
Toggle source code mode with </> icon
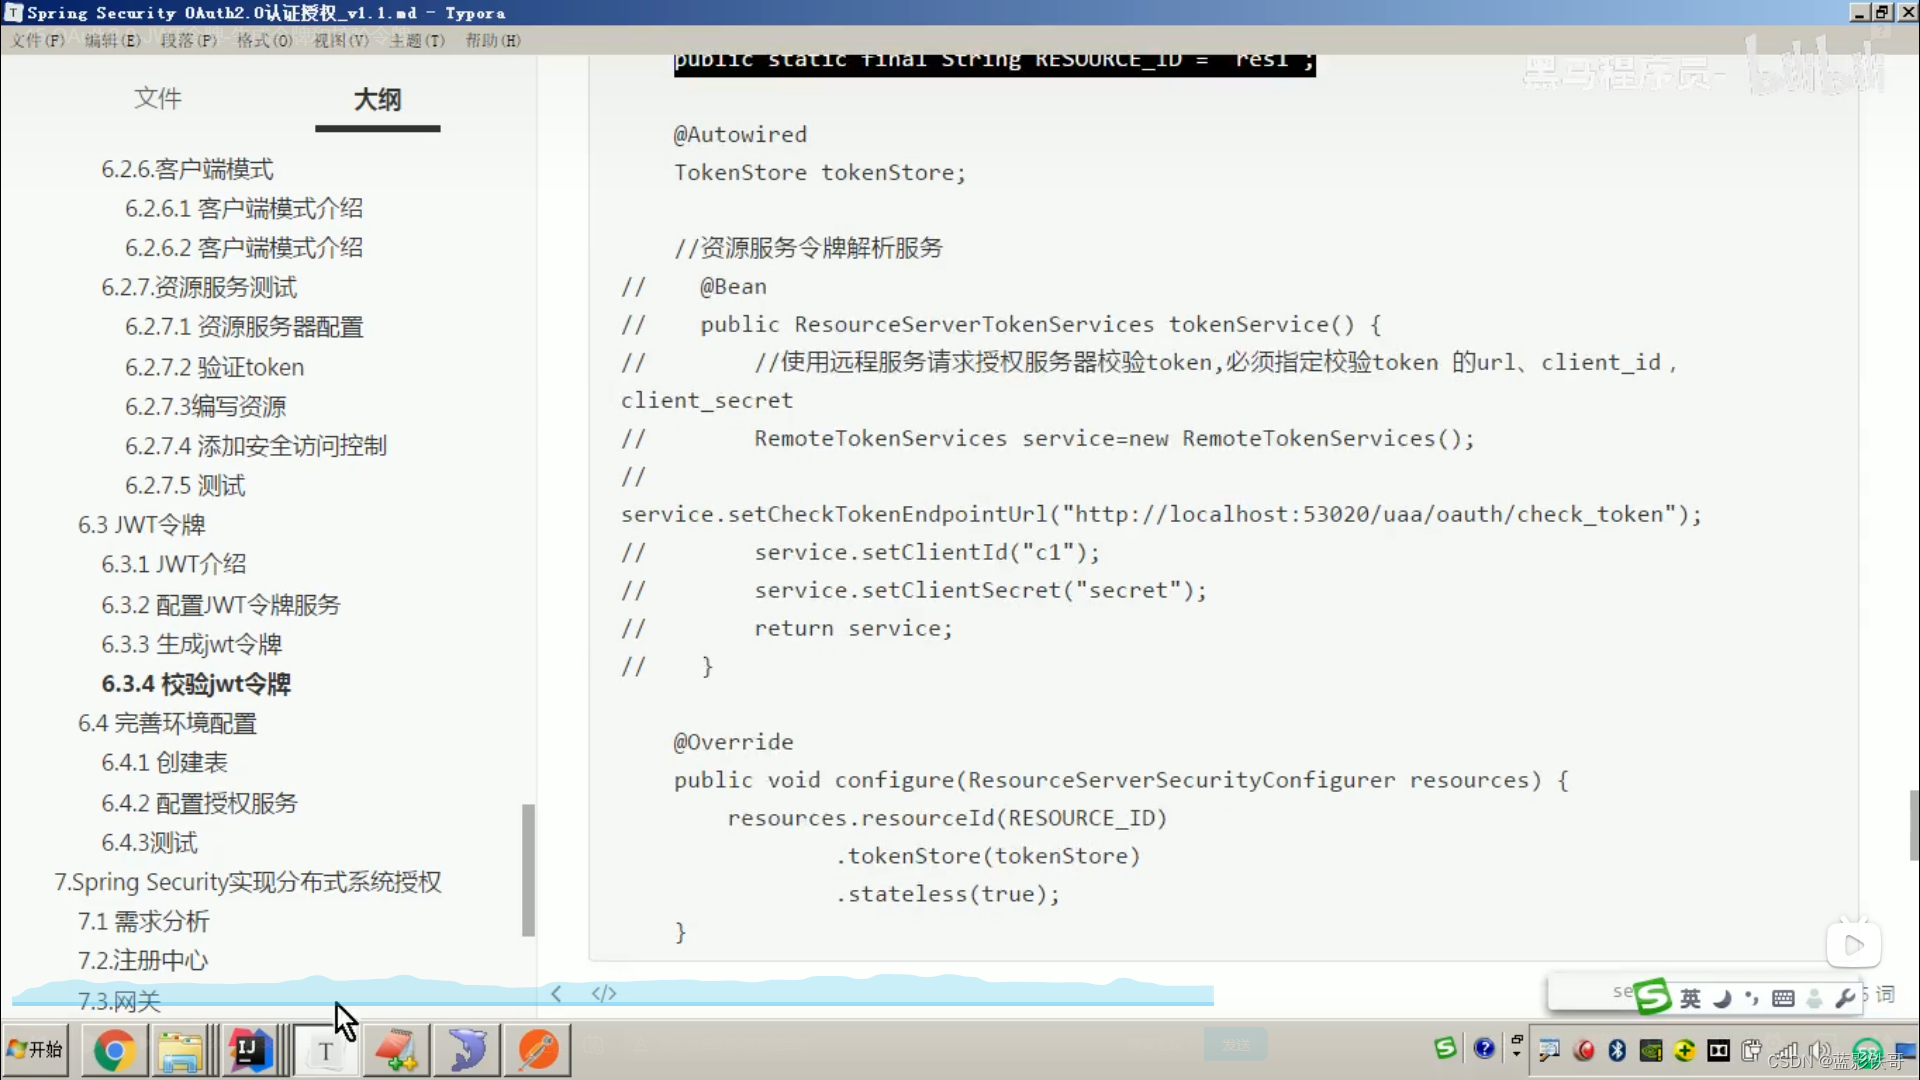(604, 993)
